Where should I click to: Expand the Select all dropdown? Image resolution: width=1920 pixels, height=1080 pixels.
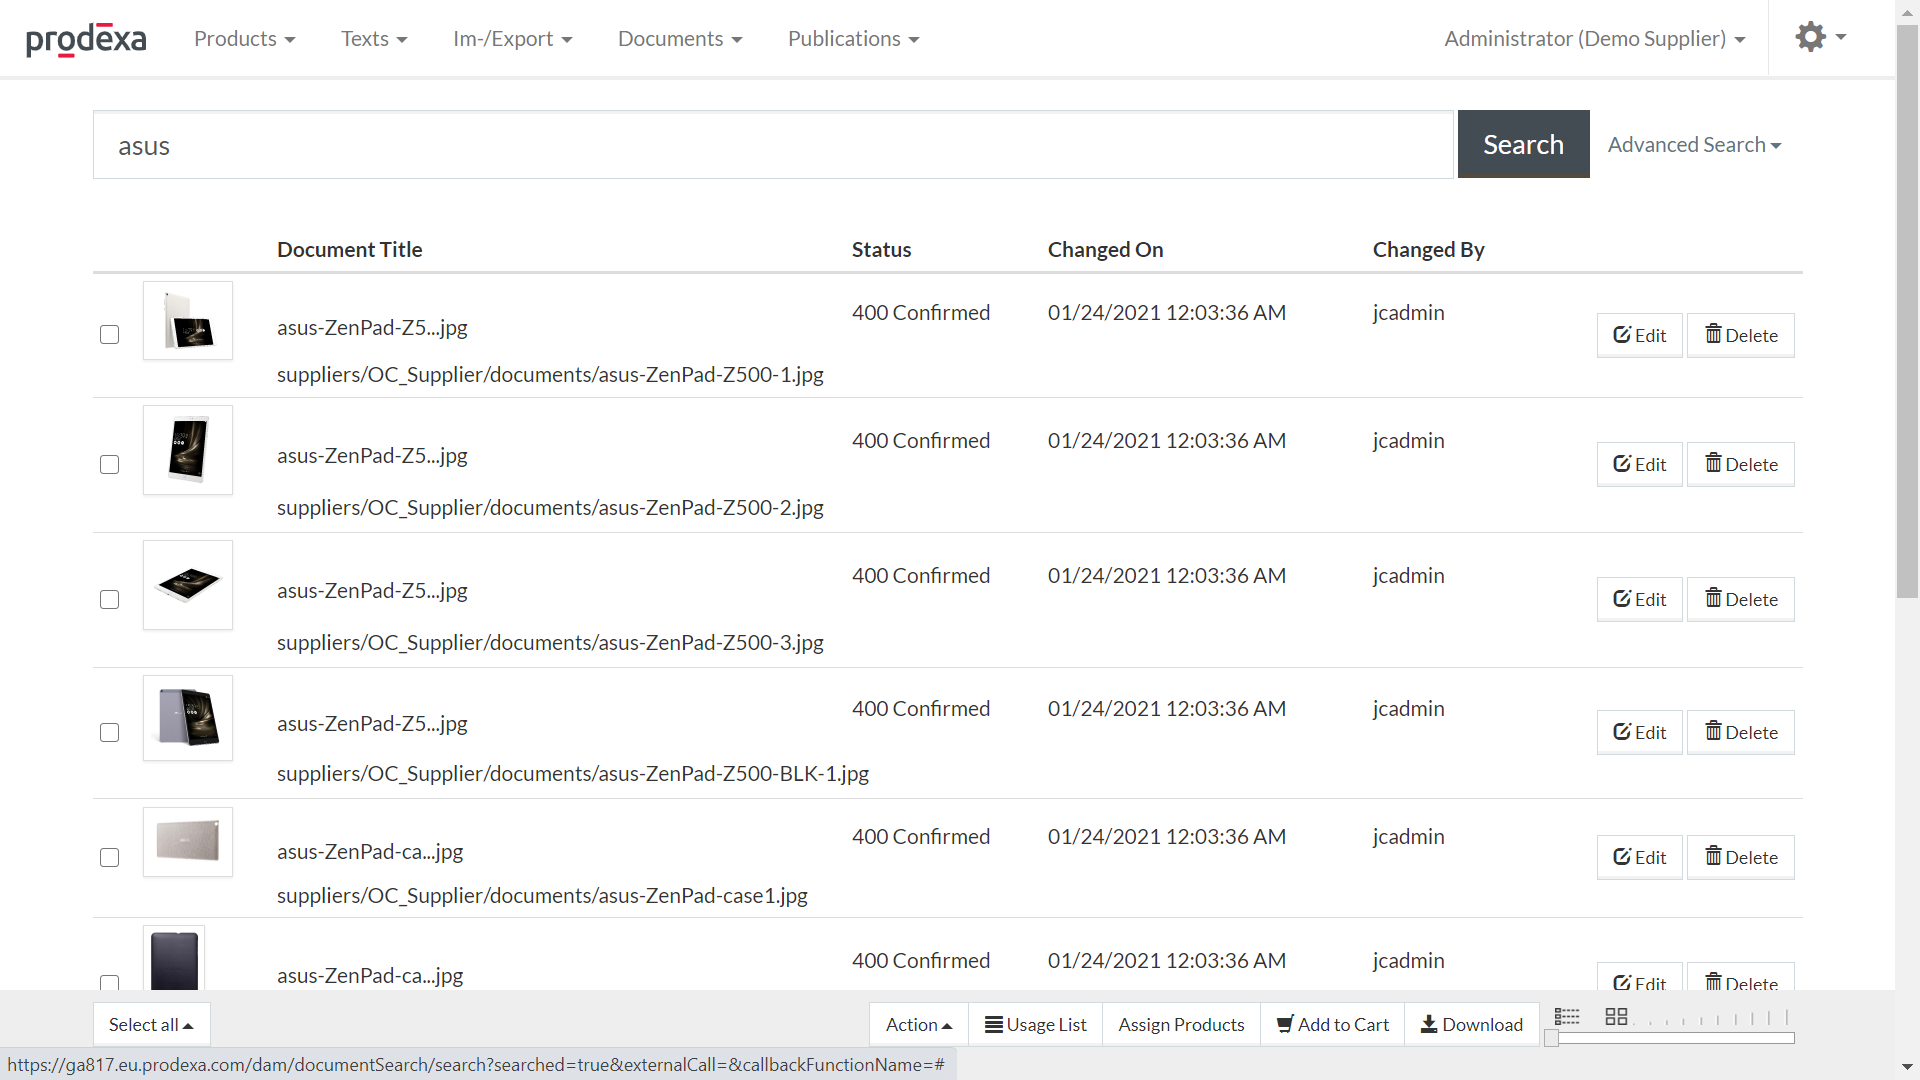(x=151, y=1024)
